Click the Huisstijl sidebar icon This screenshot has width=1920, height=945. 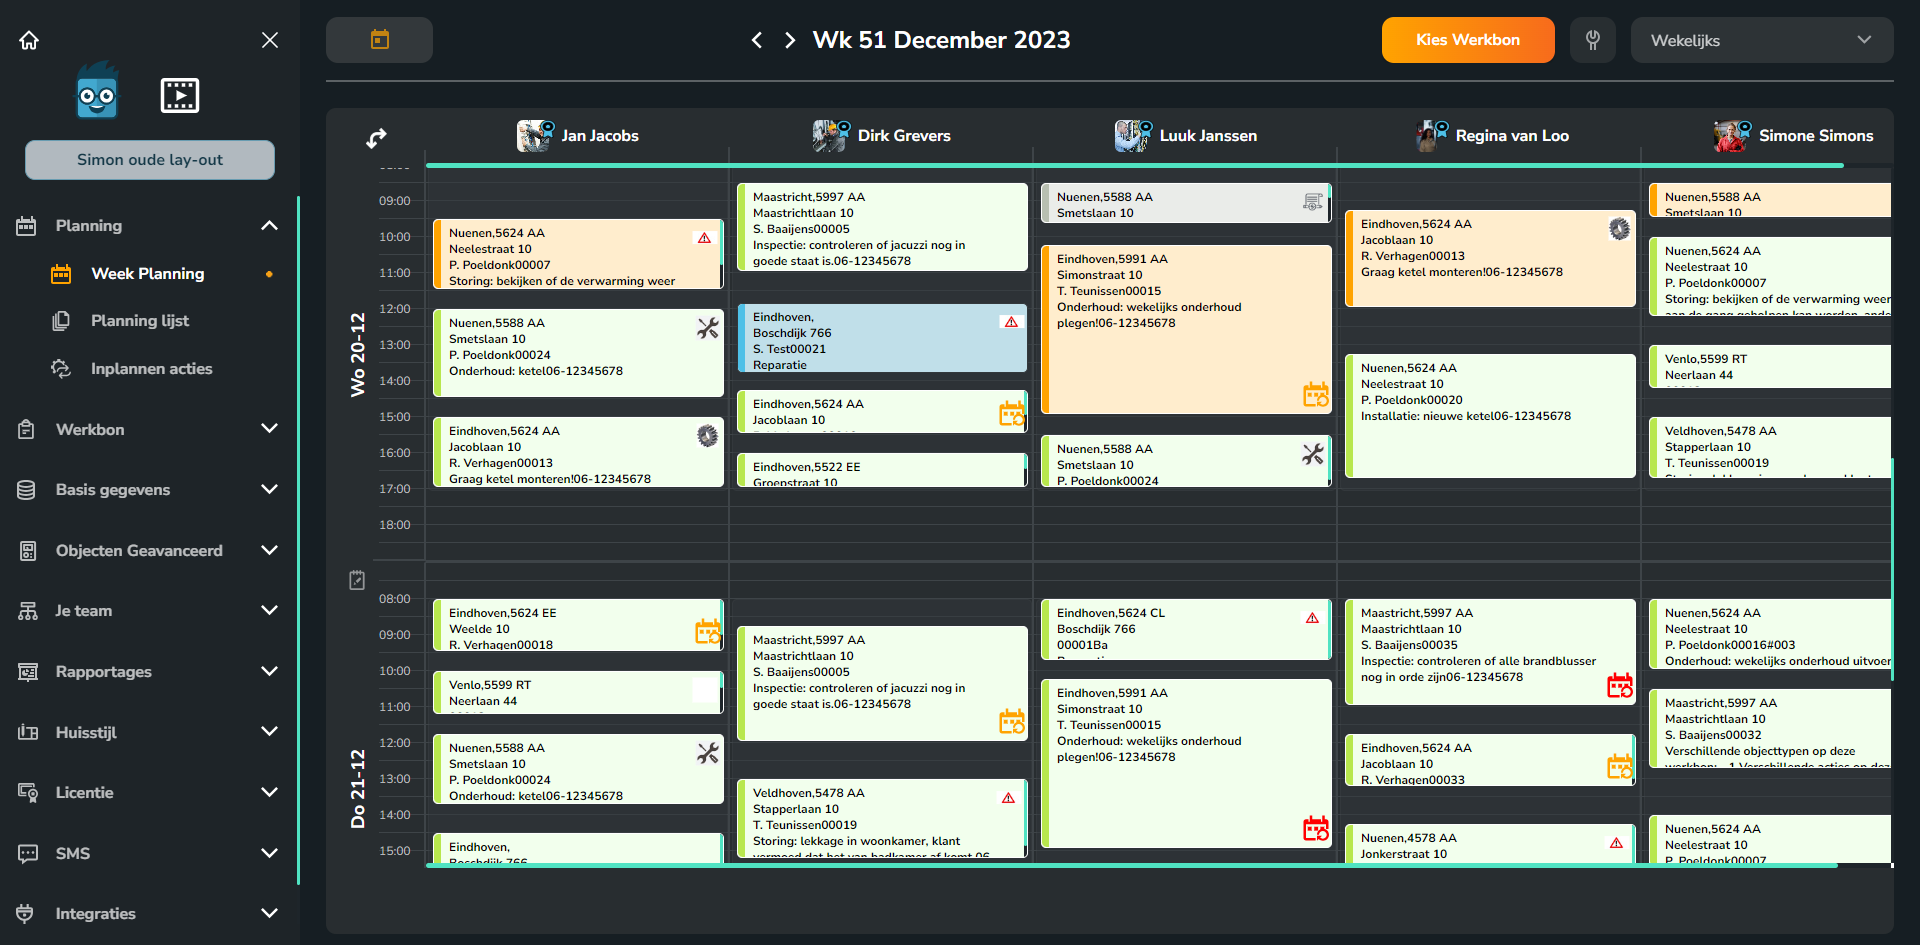coord(28,733)
